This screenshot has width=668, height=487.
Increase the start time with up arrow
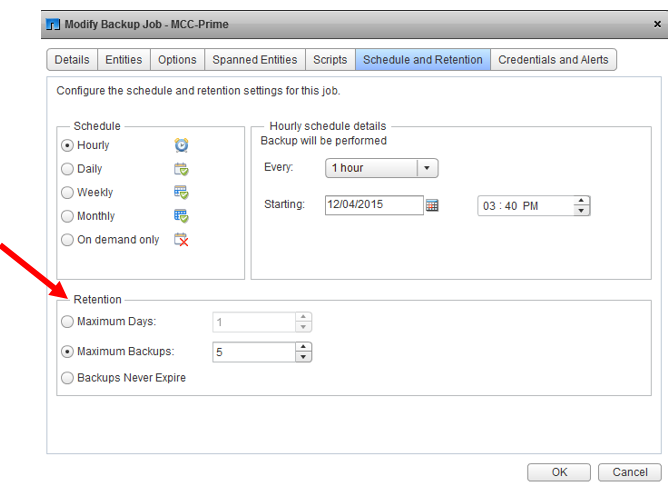click(582, 201)
